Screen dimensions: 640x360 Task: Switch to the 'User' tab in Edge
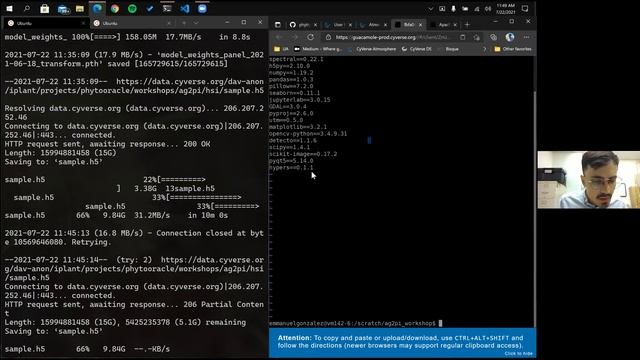point(338,24)
